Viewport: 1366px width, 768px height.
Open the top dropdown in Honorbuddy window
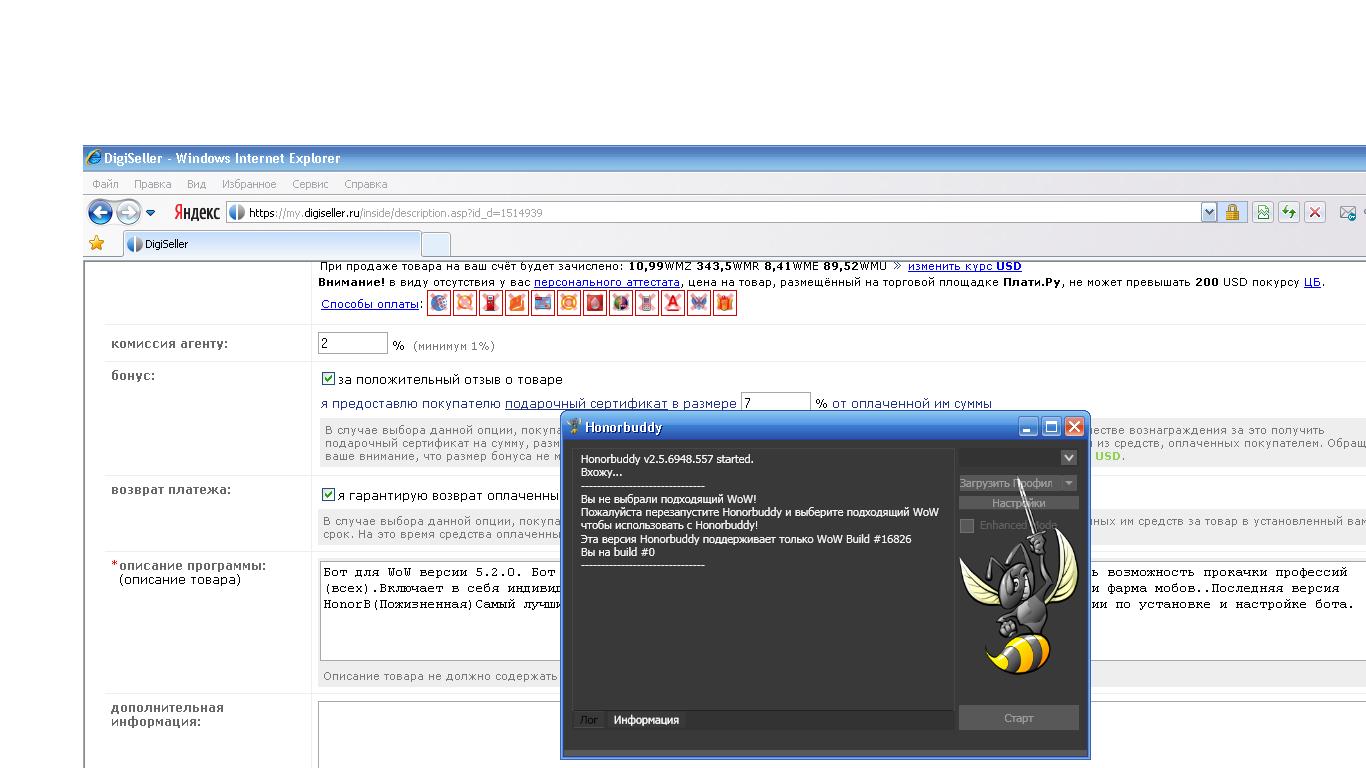[1069, 457]
